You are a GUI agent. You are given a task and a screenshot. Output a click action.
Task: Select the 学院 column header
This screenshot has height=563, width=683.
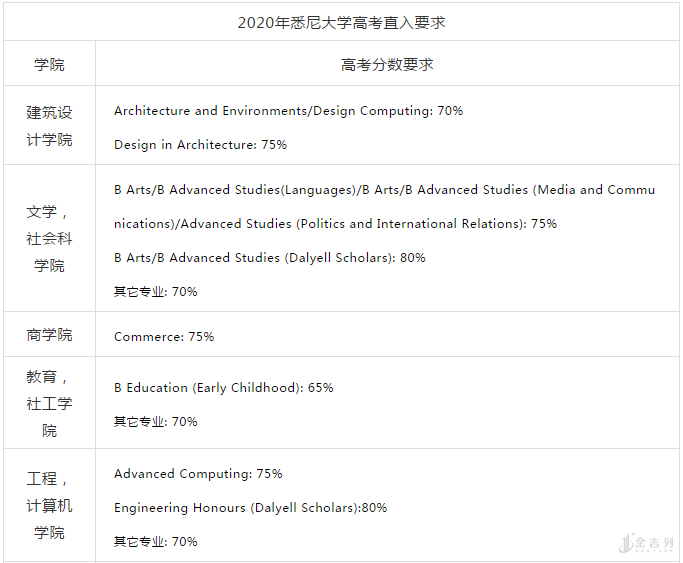[x=49, y=64]
